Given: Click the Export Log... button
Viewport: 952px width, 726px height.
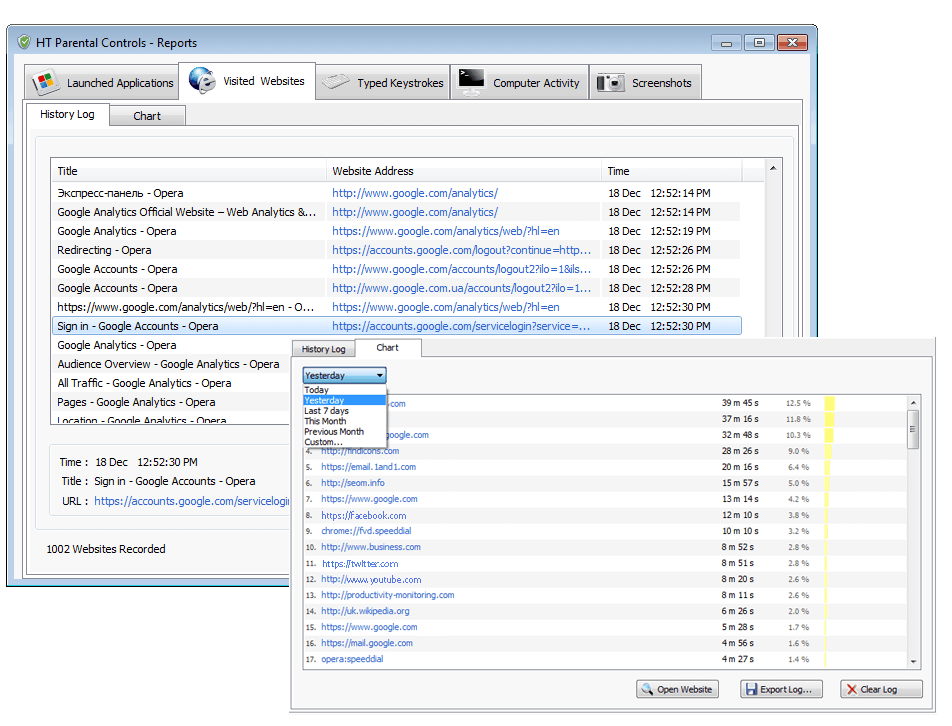Looking at the screenshot, I should [x=781, y=689].
